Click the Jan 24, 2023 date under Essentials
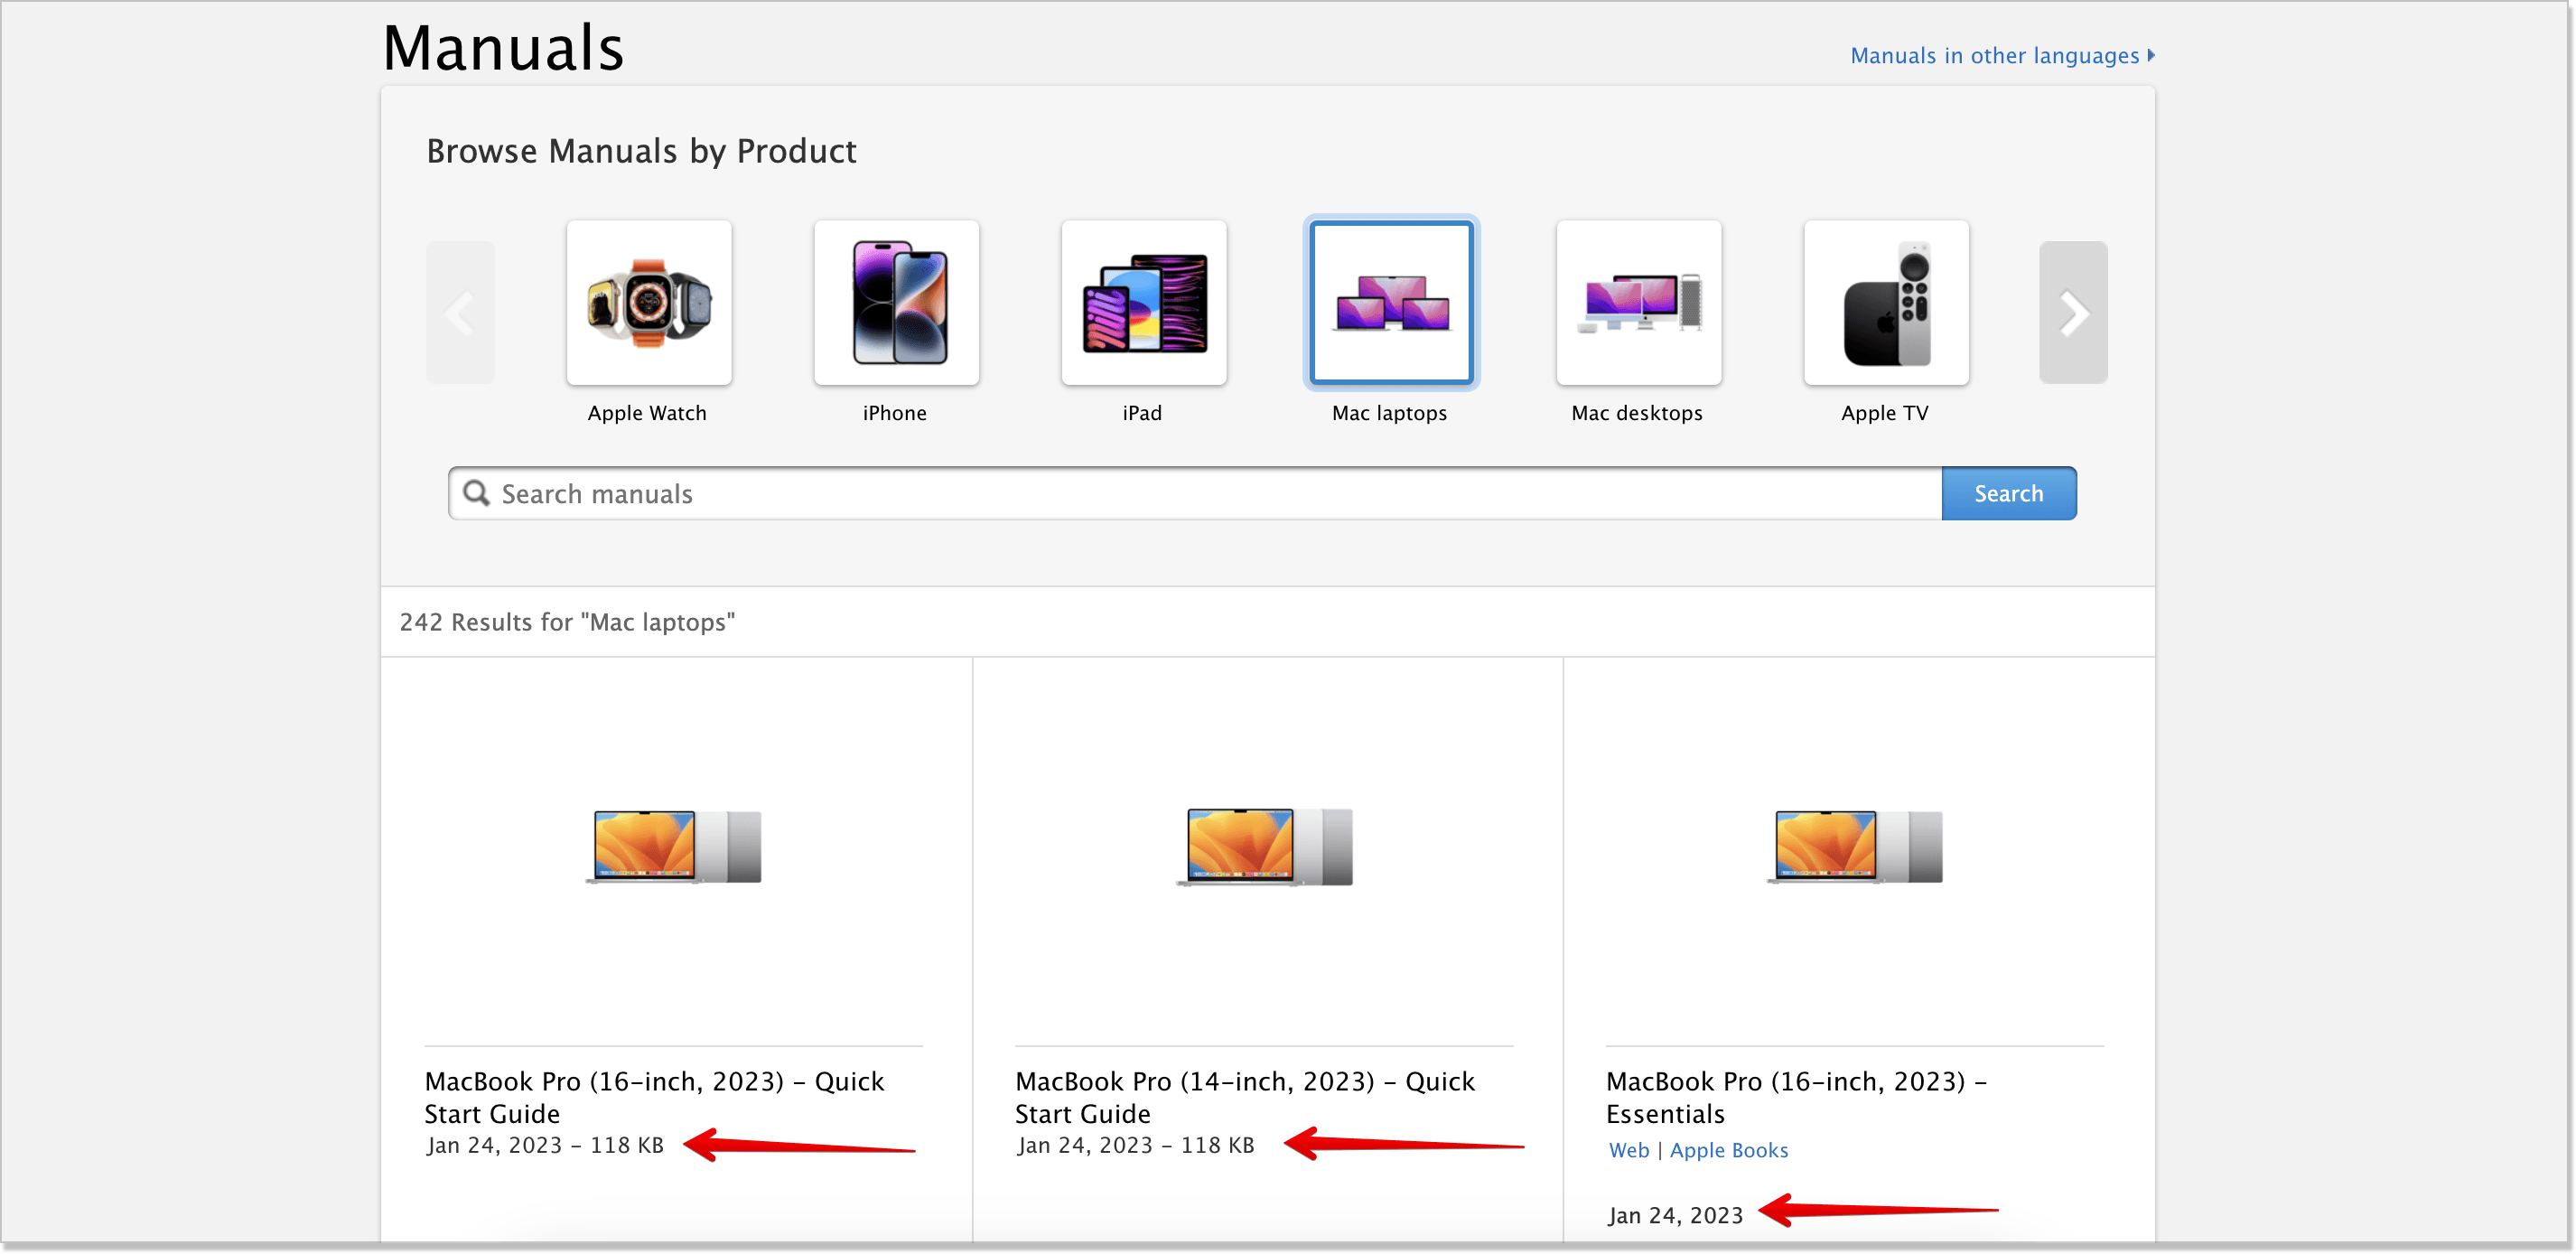2576x1254 pixels. tap(1675, 1215)
